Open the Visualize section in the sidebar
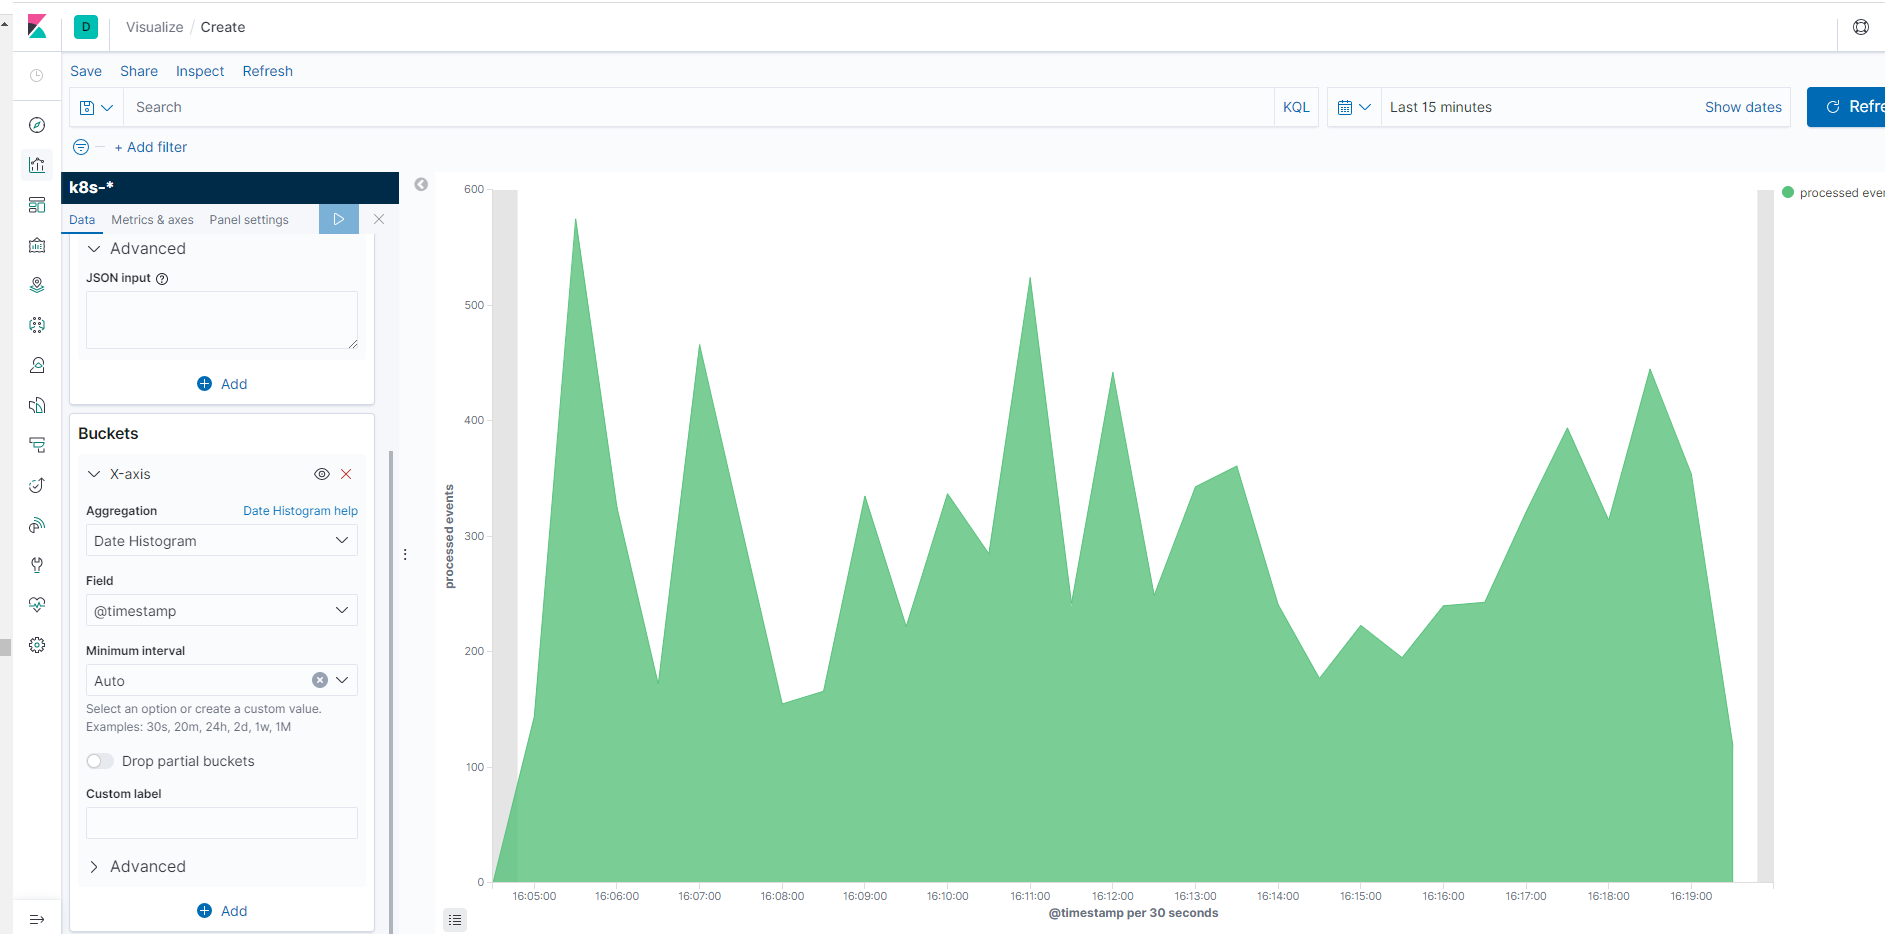Screen dimensions: 1885x934 (37, 165)
